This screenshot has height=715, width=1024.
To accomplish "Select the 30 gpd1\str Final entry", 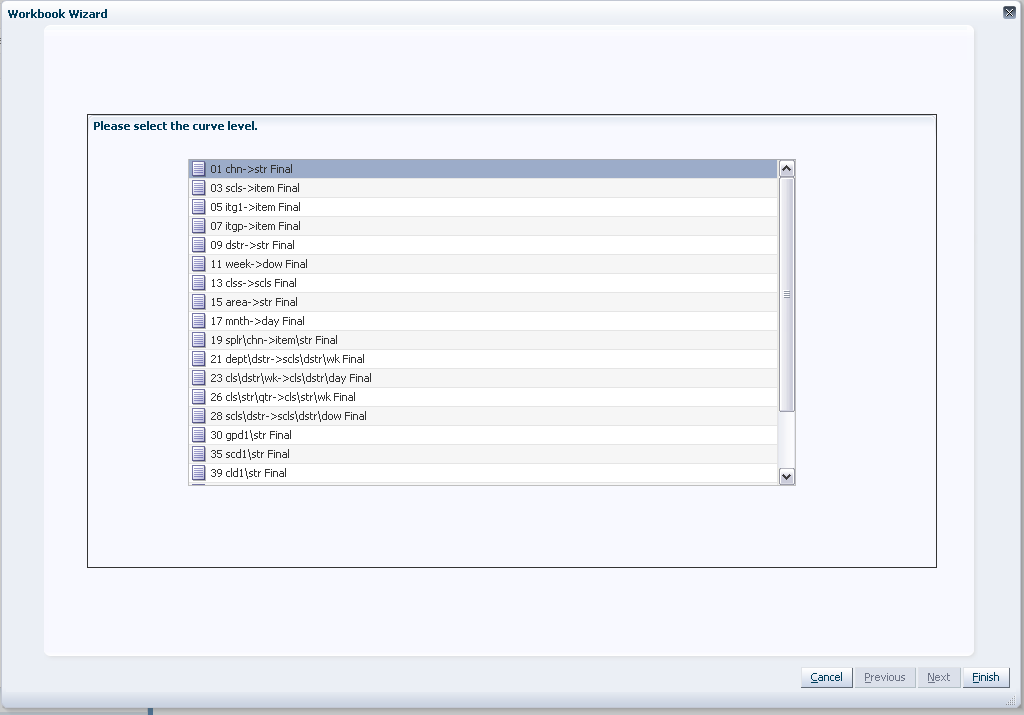I will pyautogui.click(x=483, y=434).
